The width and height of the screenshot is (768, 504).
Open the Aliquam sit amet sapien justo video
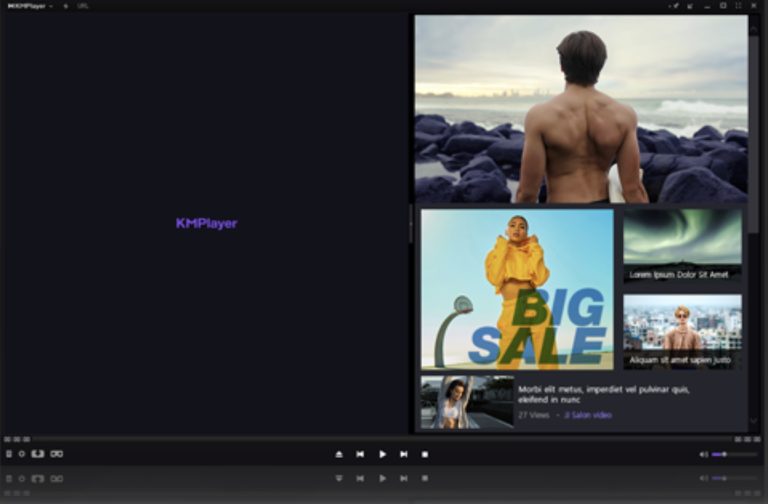tap(682, 331)
